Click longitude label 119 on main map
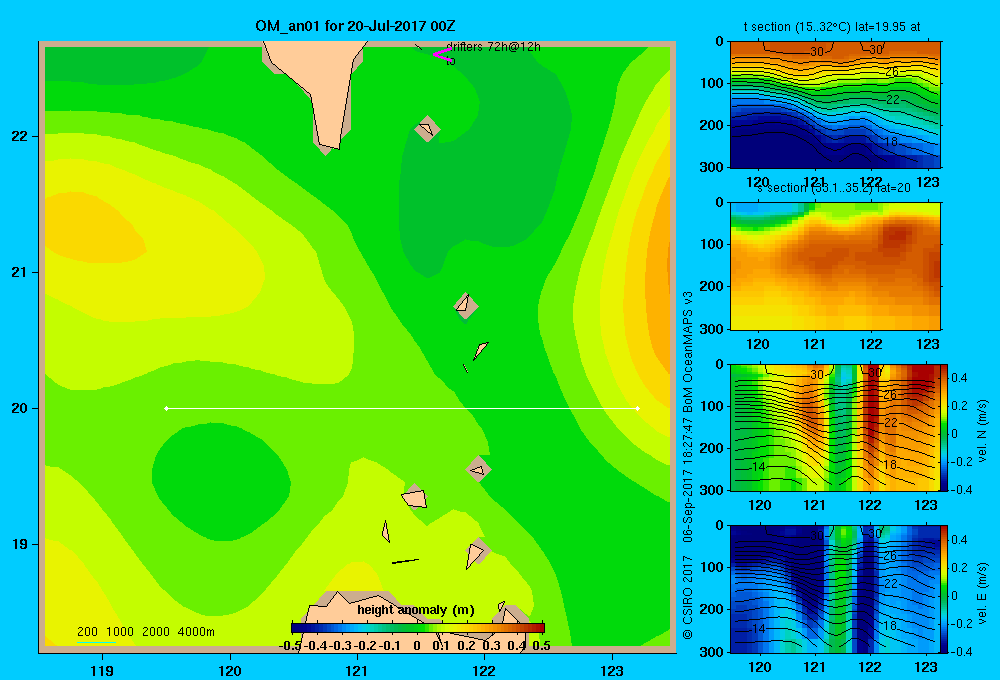 point(102,670)
